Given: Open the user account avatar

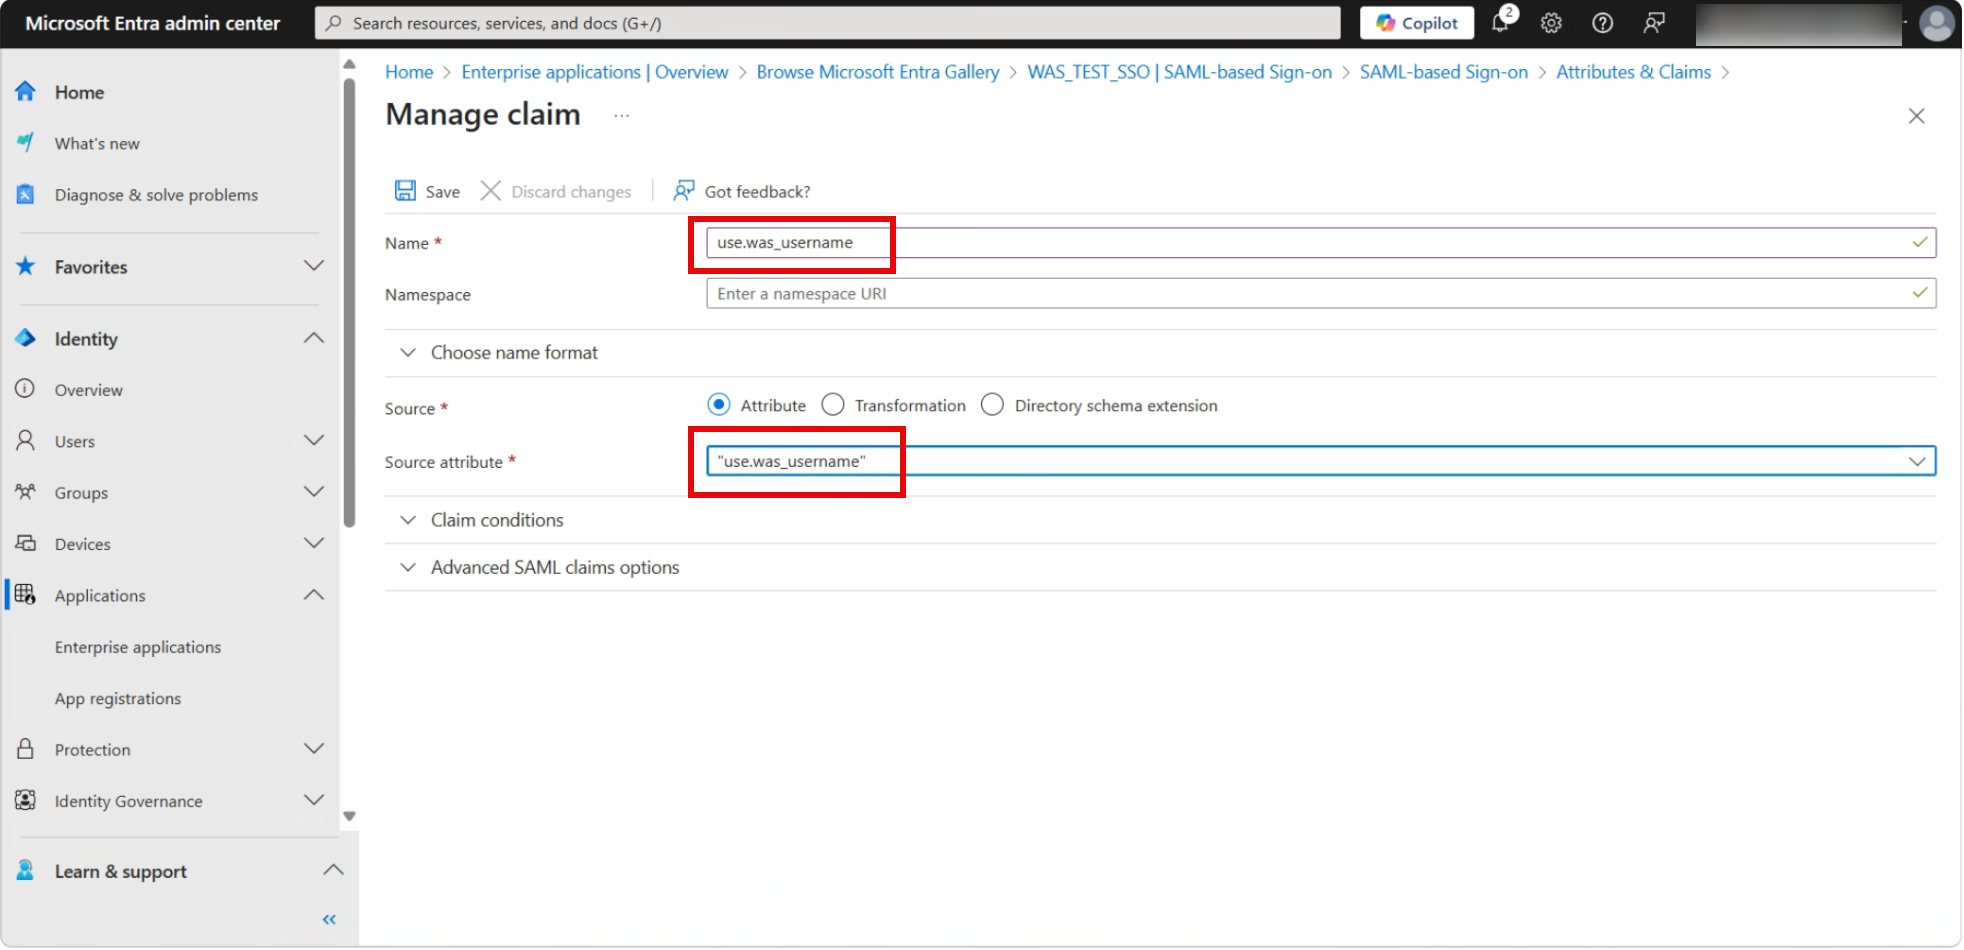Looking at the screenshot, I should tap(1936, 23).
